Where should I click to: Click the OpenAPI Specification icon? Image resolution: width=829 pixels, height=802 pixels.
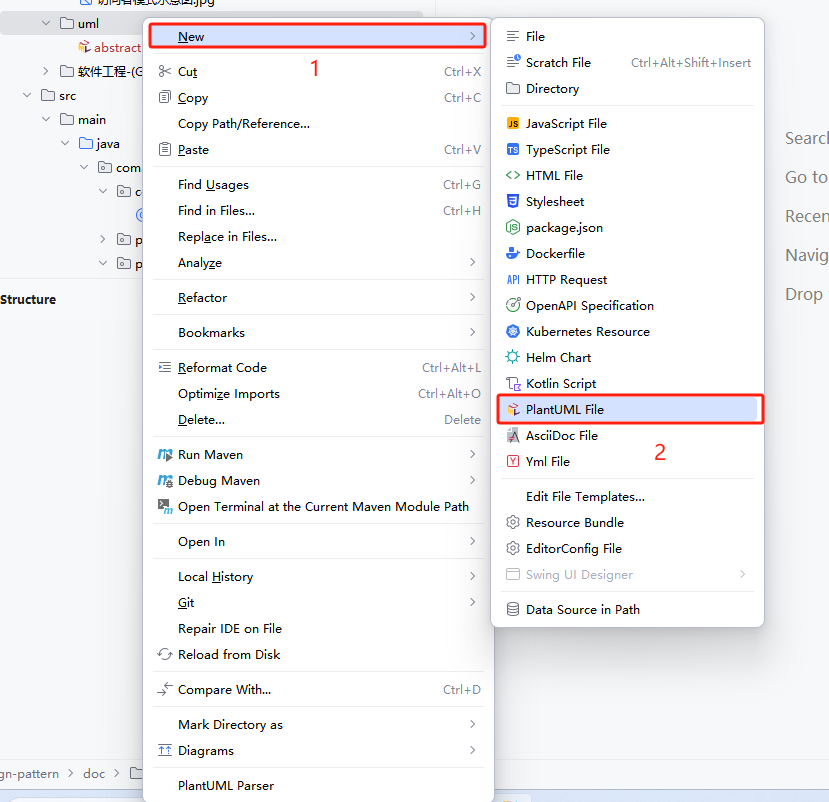[x=513, y=306]
